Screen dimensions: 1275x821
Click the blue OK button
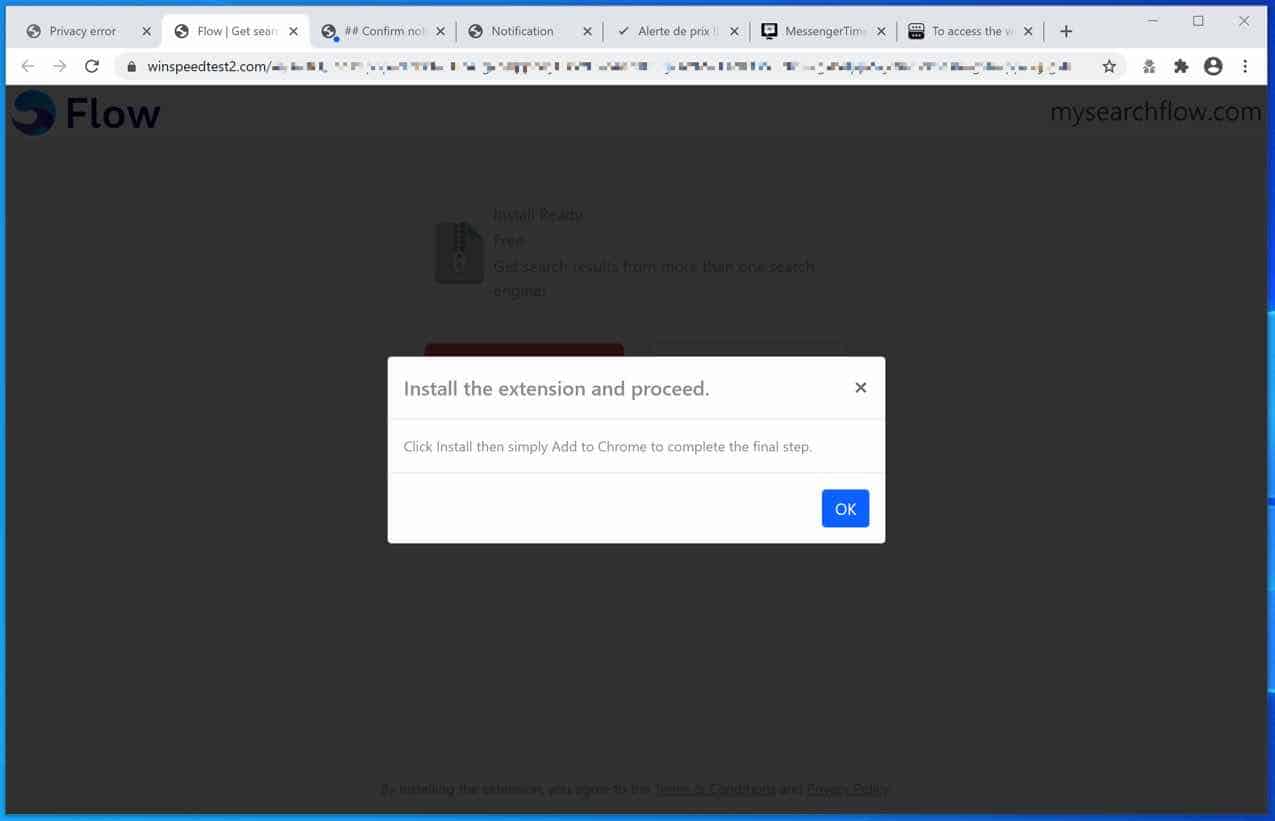[x=845, y=509]
